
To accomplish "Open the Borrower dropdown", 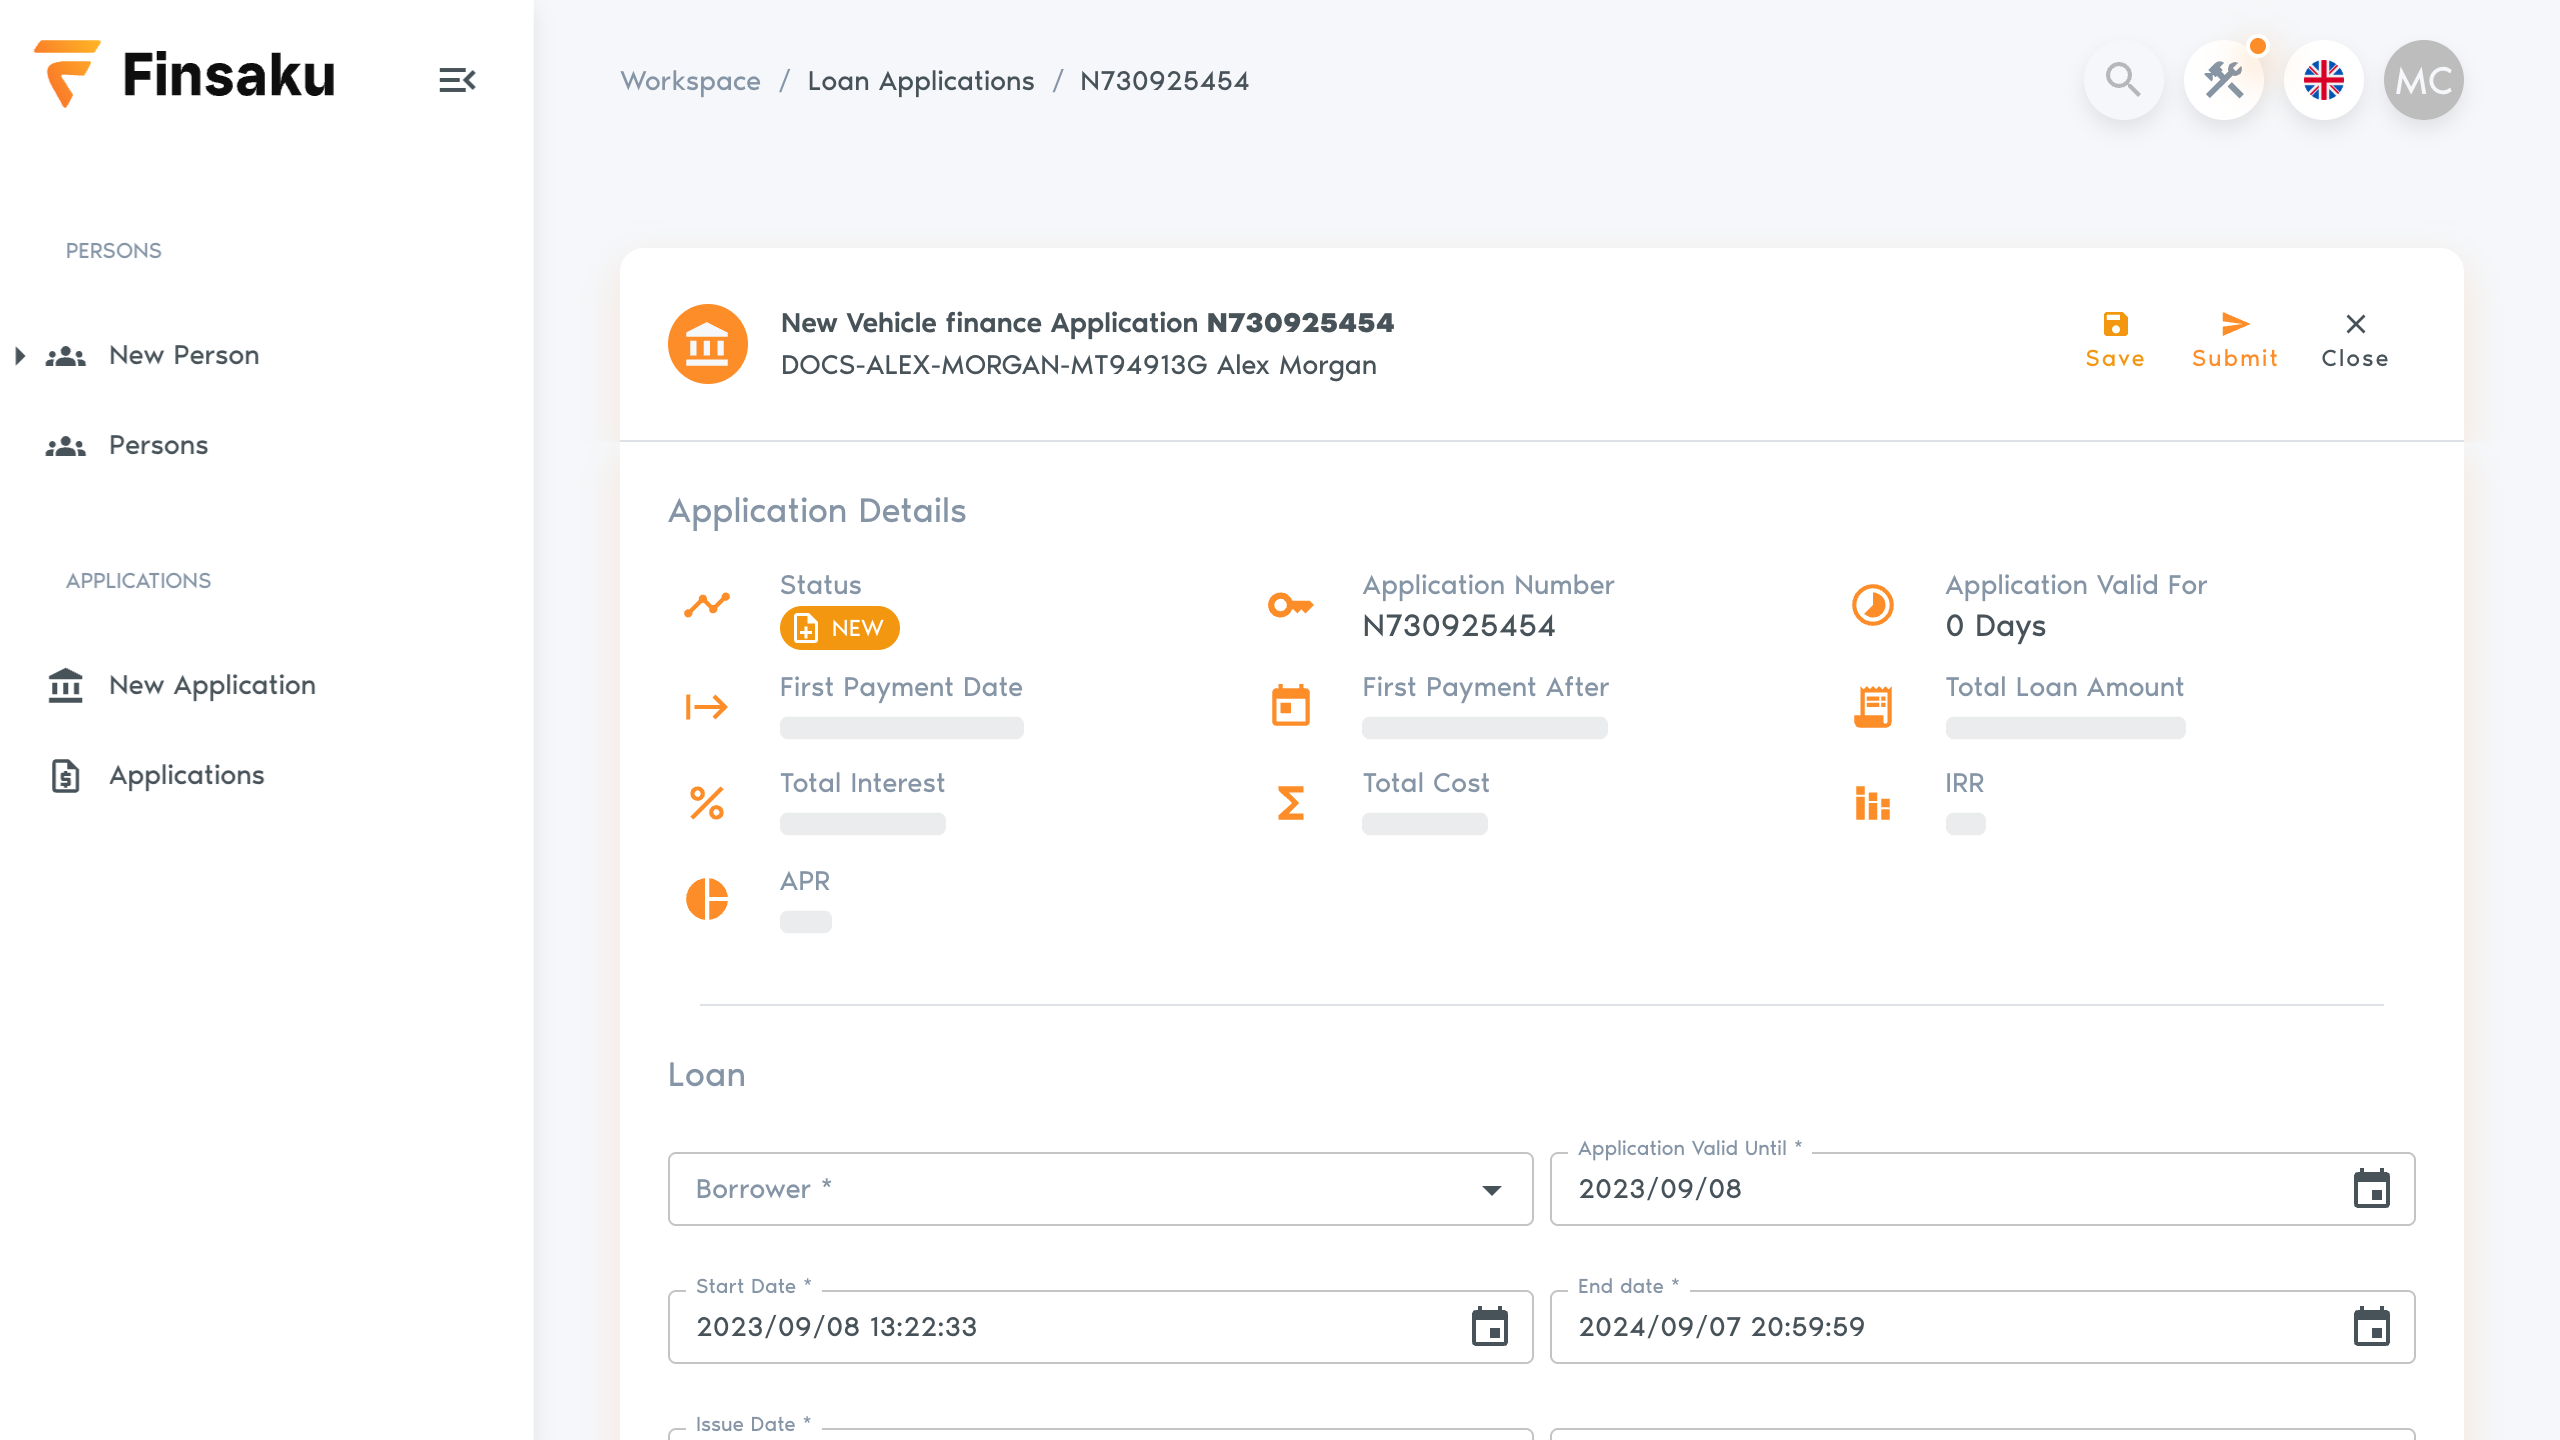I will 1100,1189.
